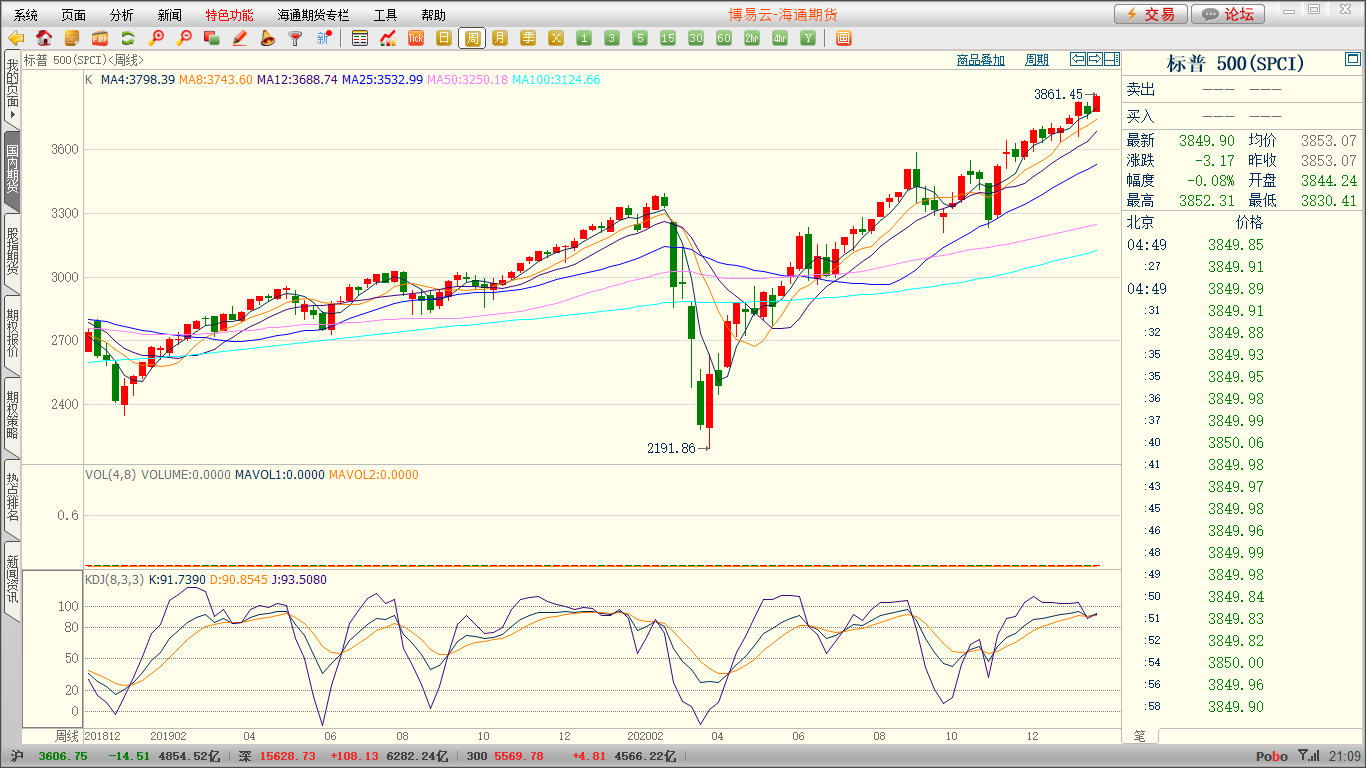Image resolution: width=1366 pixels, height=768 pixels.
Task: Open the 帮助 menu
Action: (x=434, y=15)
